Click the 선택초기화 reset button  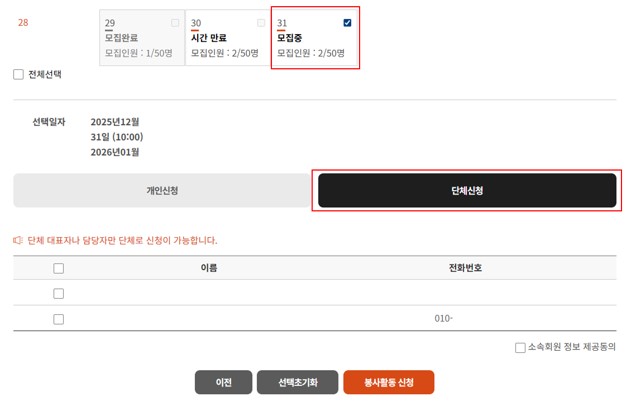(297, 383)
